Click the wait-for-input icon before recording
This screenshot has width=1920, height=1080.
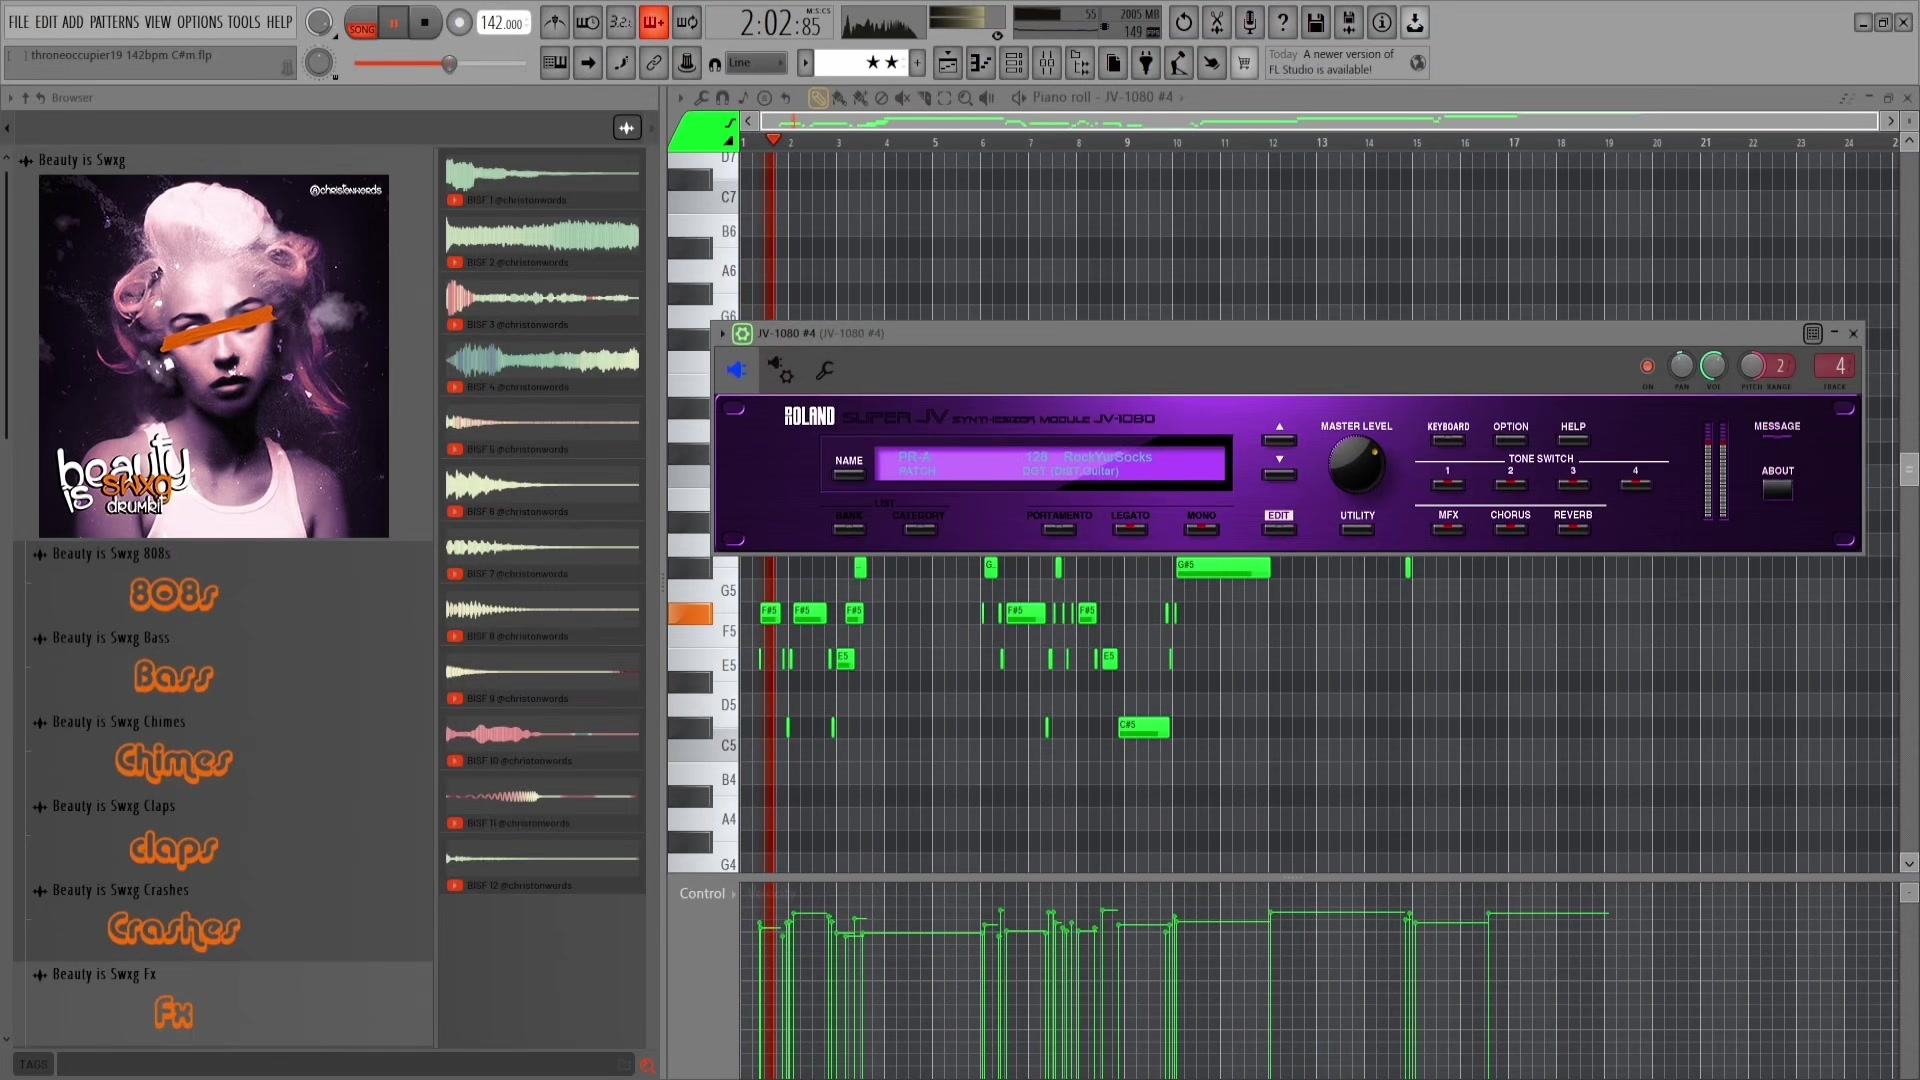click(x=588, y=22)
